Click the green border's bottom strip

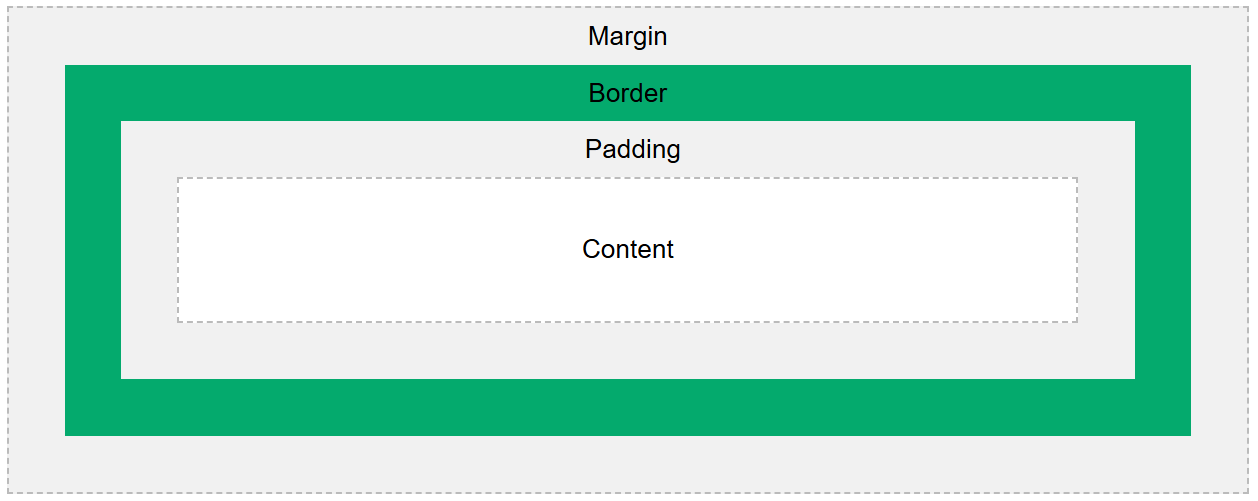tap(627, 408)
